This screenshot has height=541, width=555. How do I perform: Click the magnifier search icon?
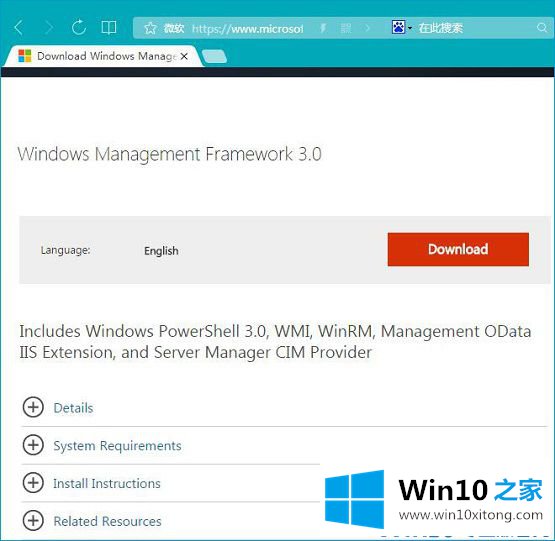coord(542,28)
